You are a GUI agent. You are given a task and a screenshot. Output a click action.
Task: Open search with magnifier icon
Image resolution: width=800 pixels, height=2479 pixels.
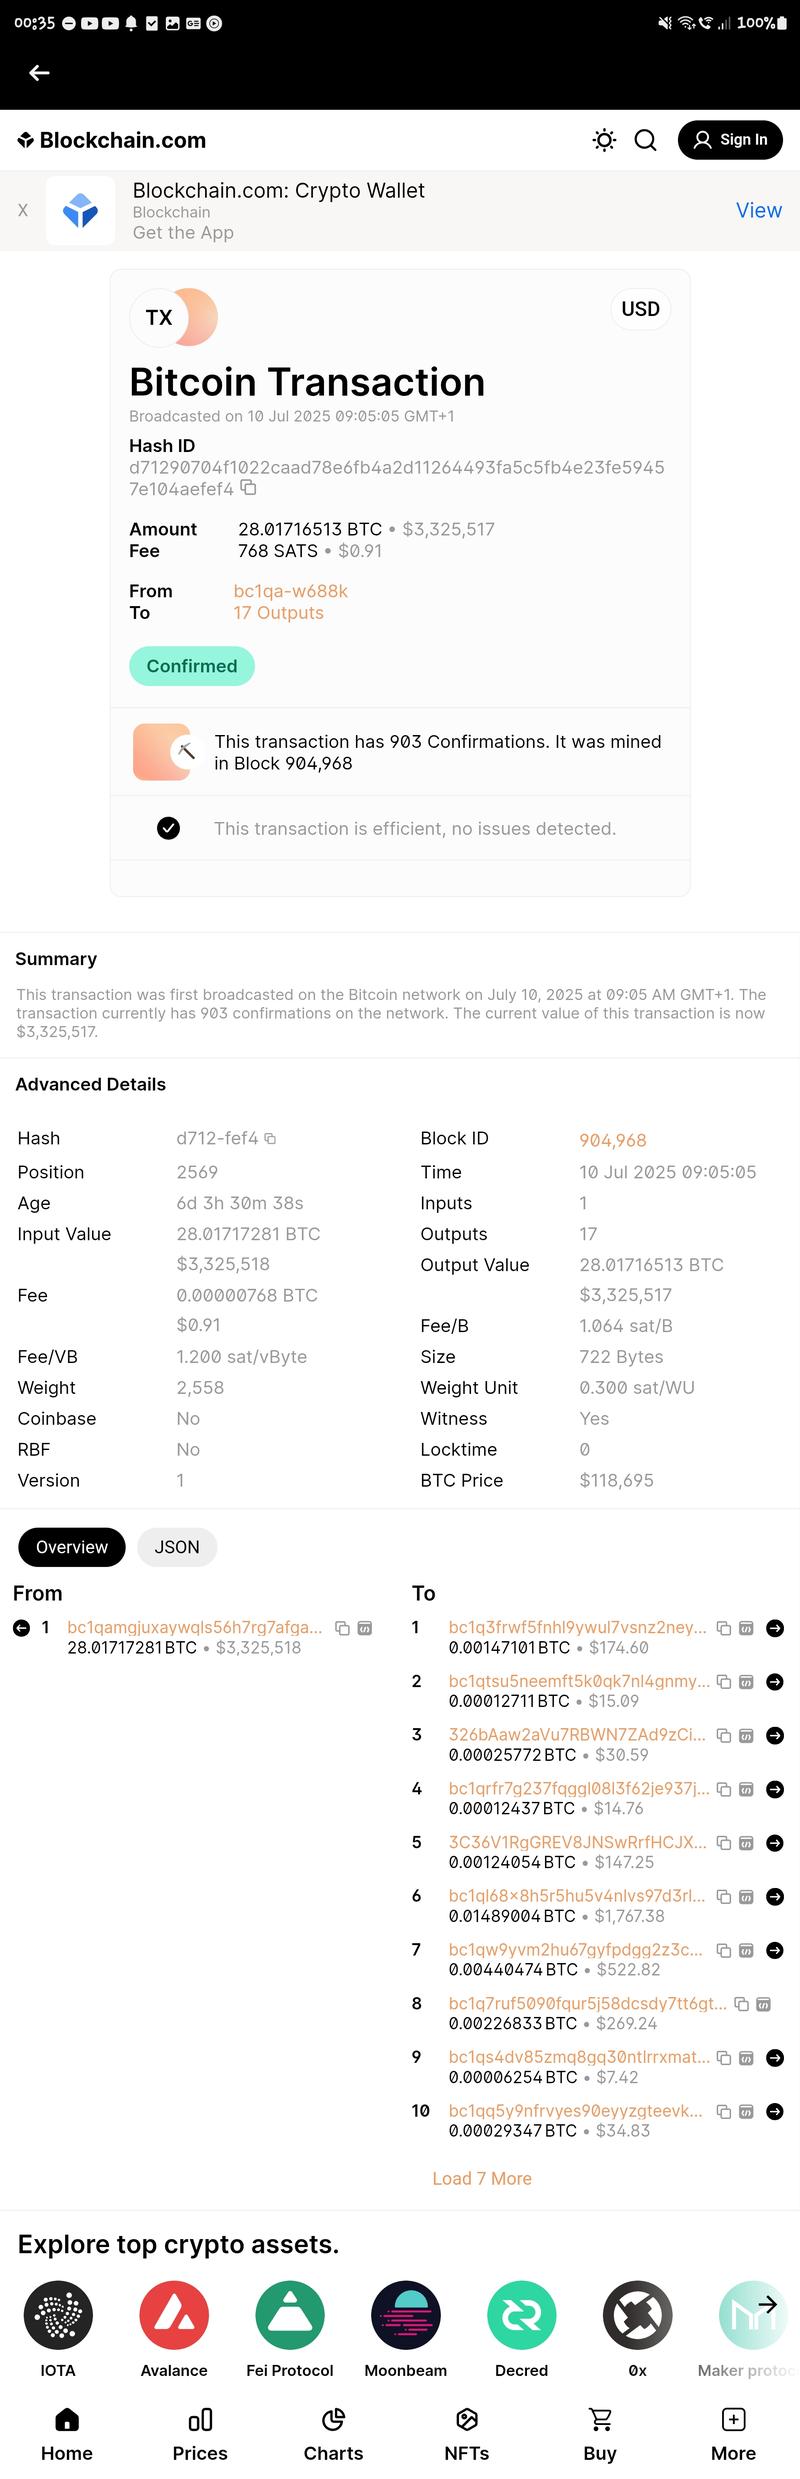pyautogui.click(x=646, y=140)
